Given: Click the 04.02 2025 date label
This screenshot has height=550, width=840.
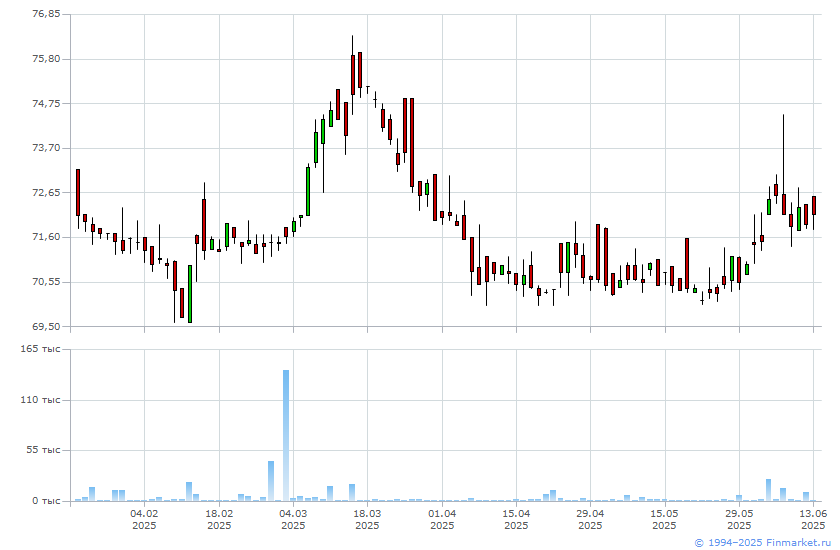Looking at the screenshot, I should 144,519.
